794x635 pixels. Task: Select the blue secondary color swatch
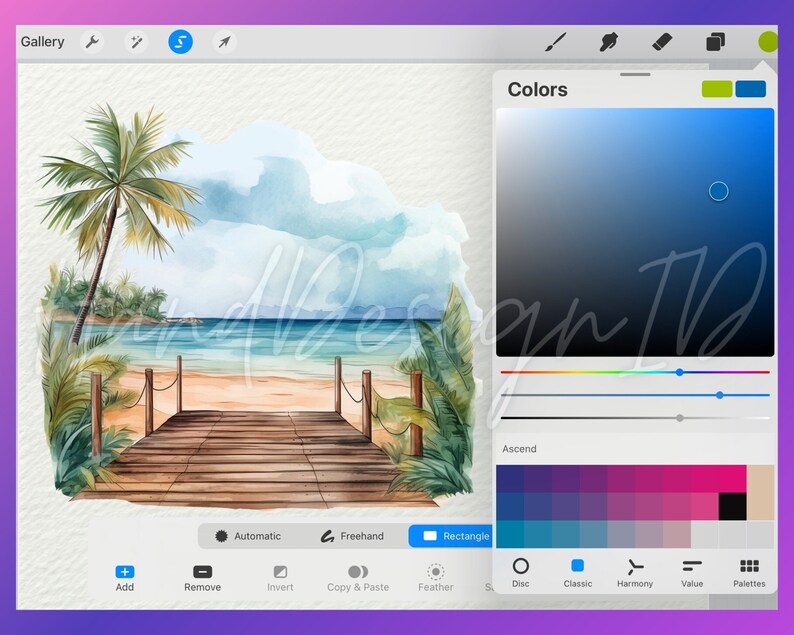[x=750, y=89]
